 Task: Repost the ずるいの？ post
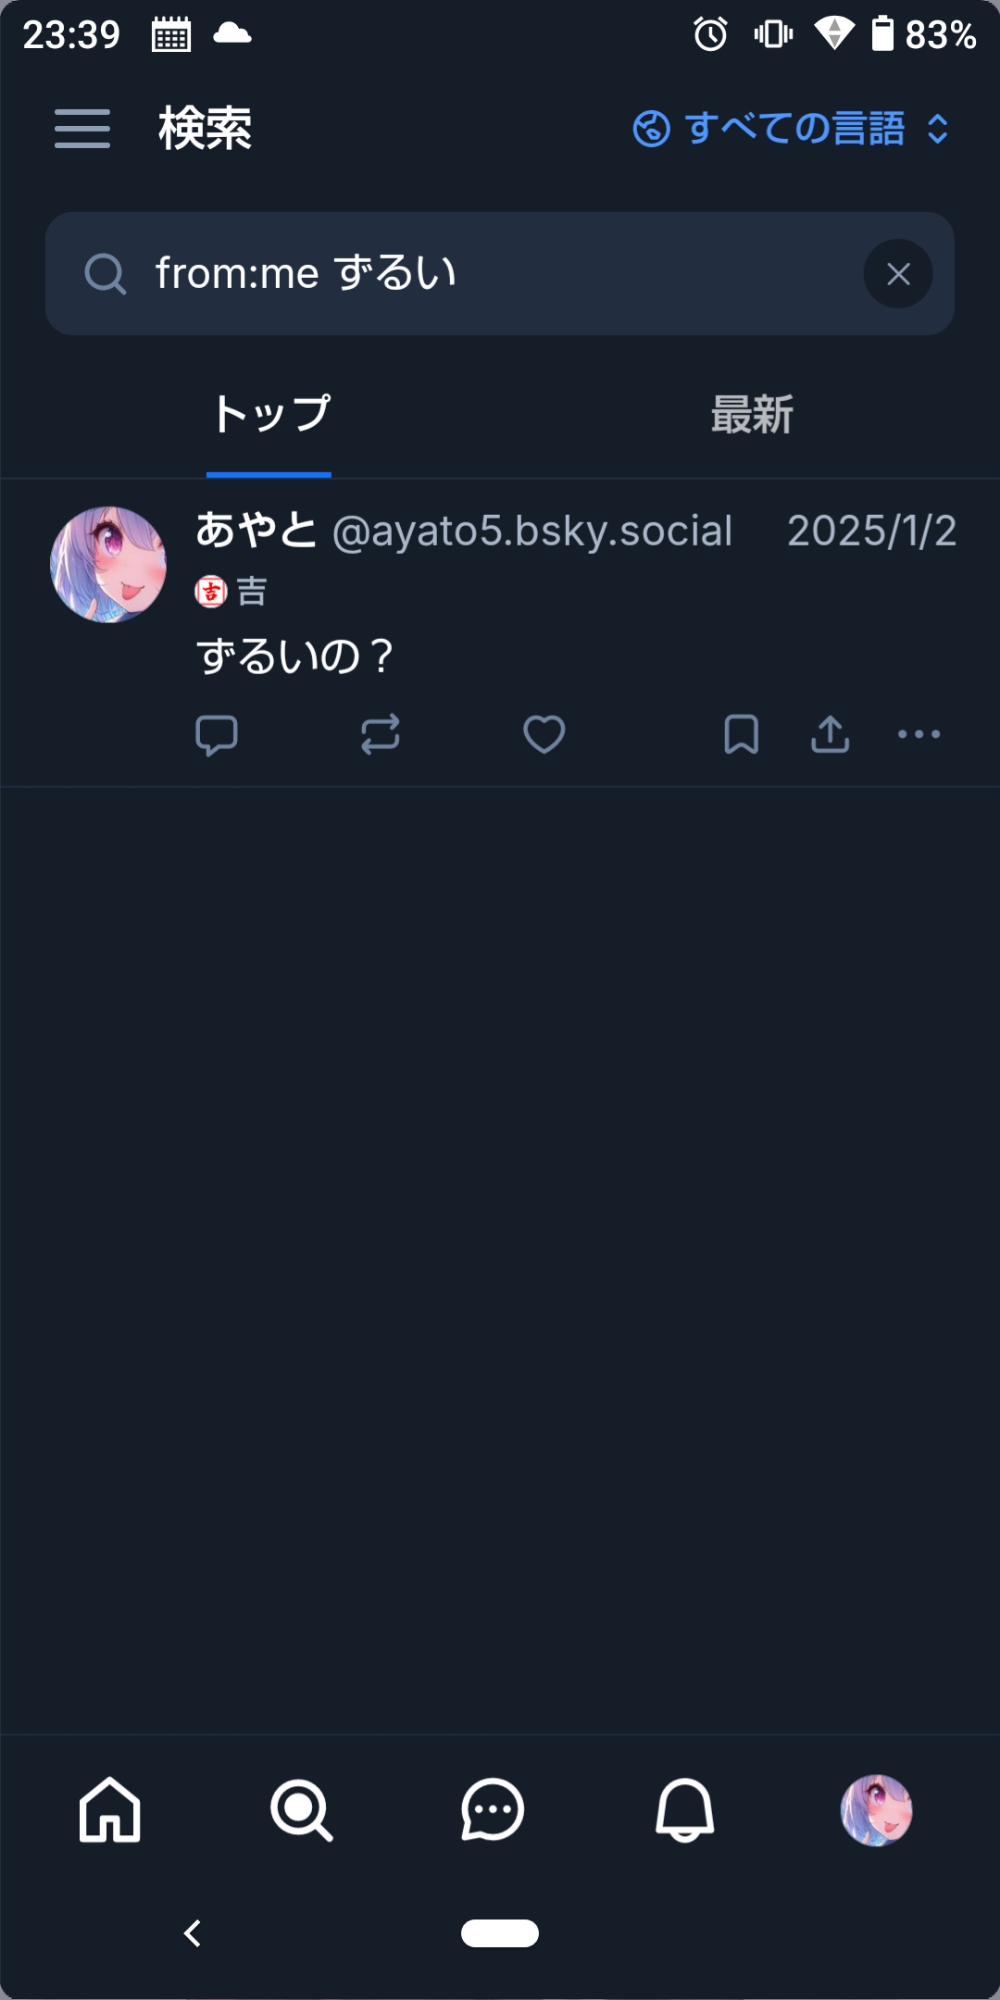[x=380, y=735]
